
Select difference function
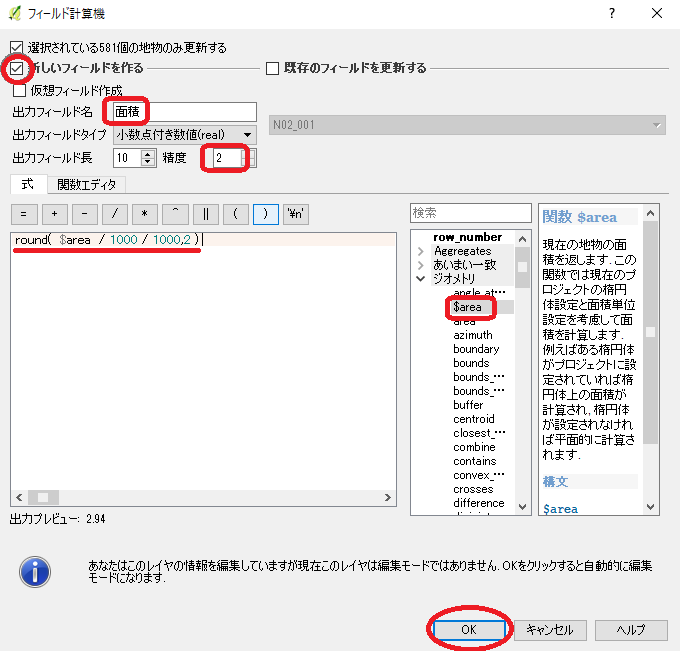479,503
